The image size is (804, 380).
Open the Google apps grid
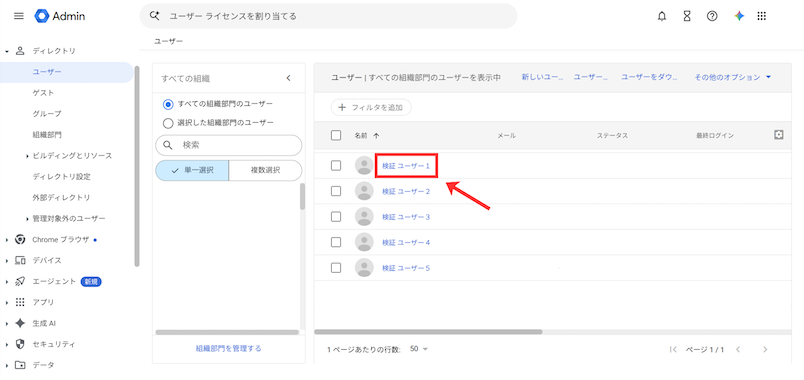pos(761,16)
